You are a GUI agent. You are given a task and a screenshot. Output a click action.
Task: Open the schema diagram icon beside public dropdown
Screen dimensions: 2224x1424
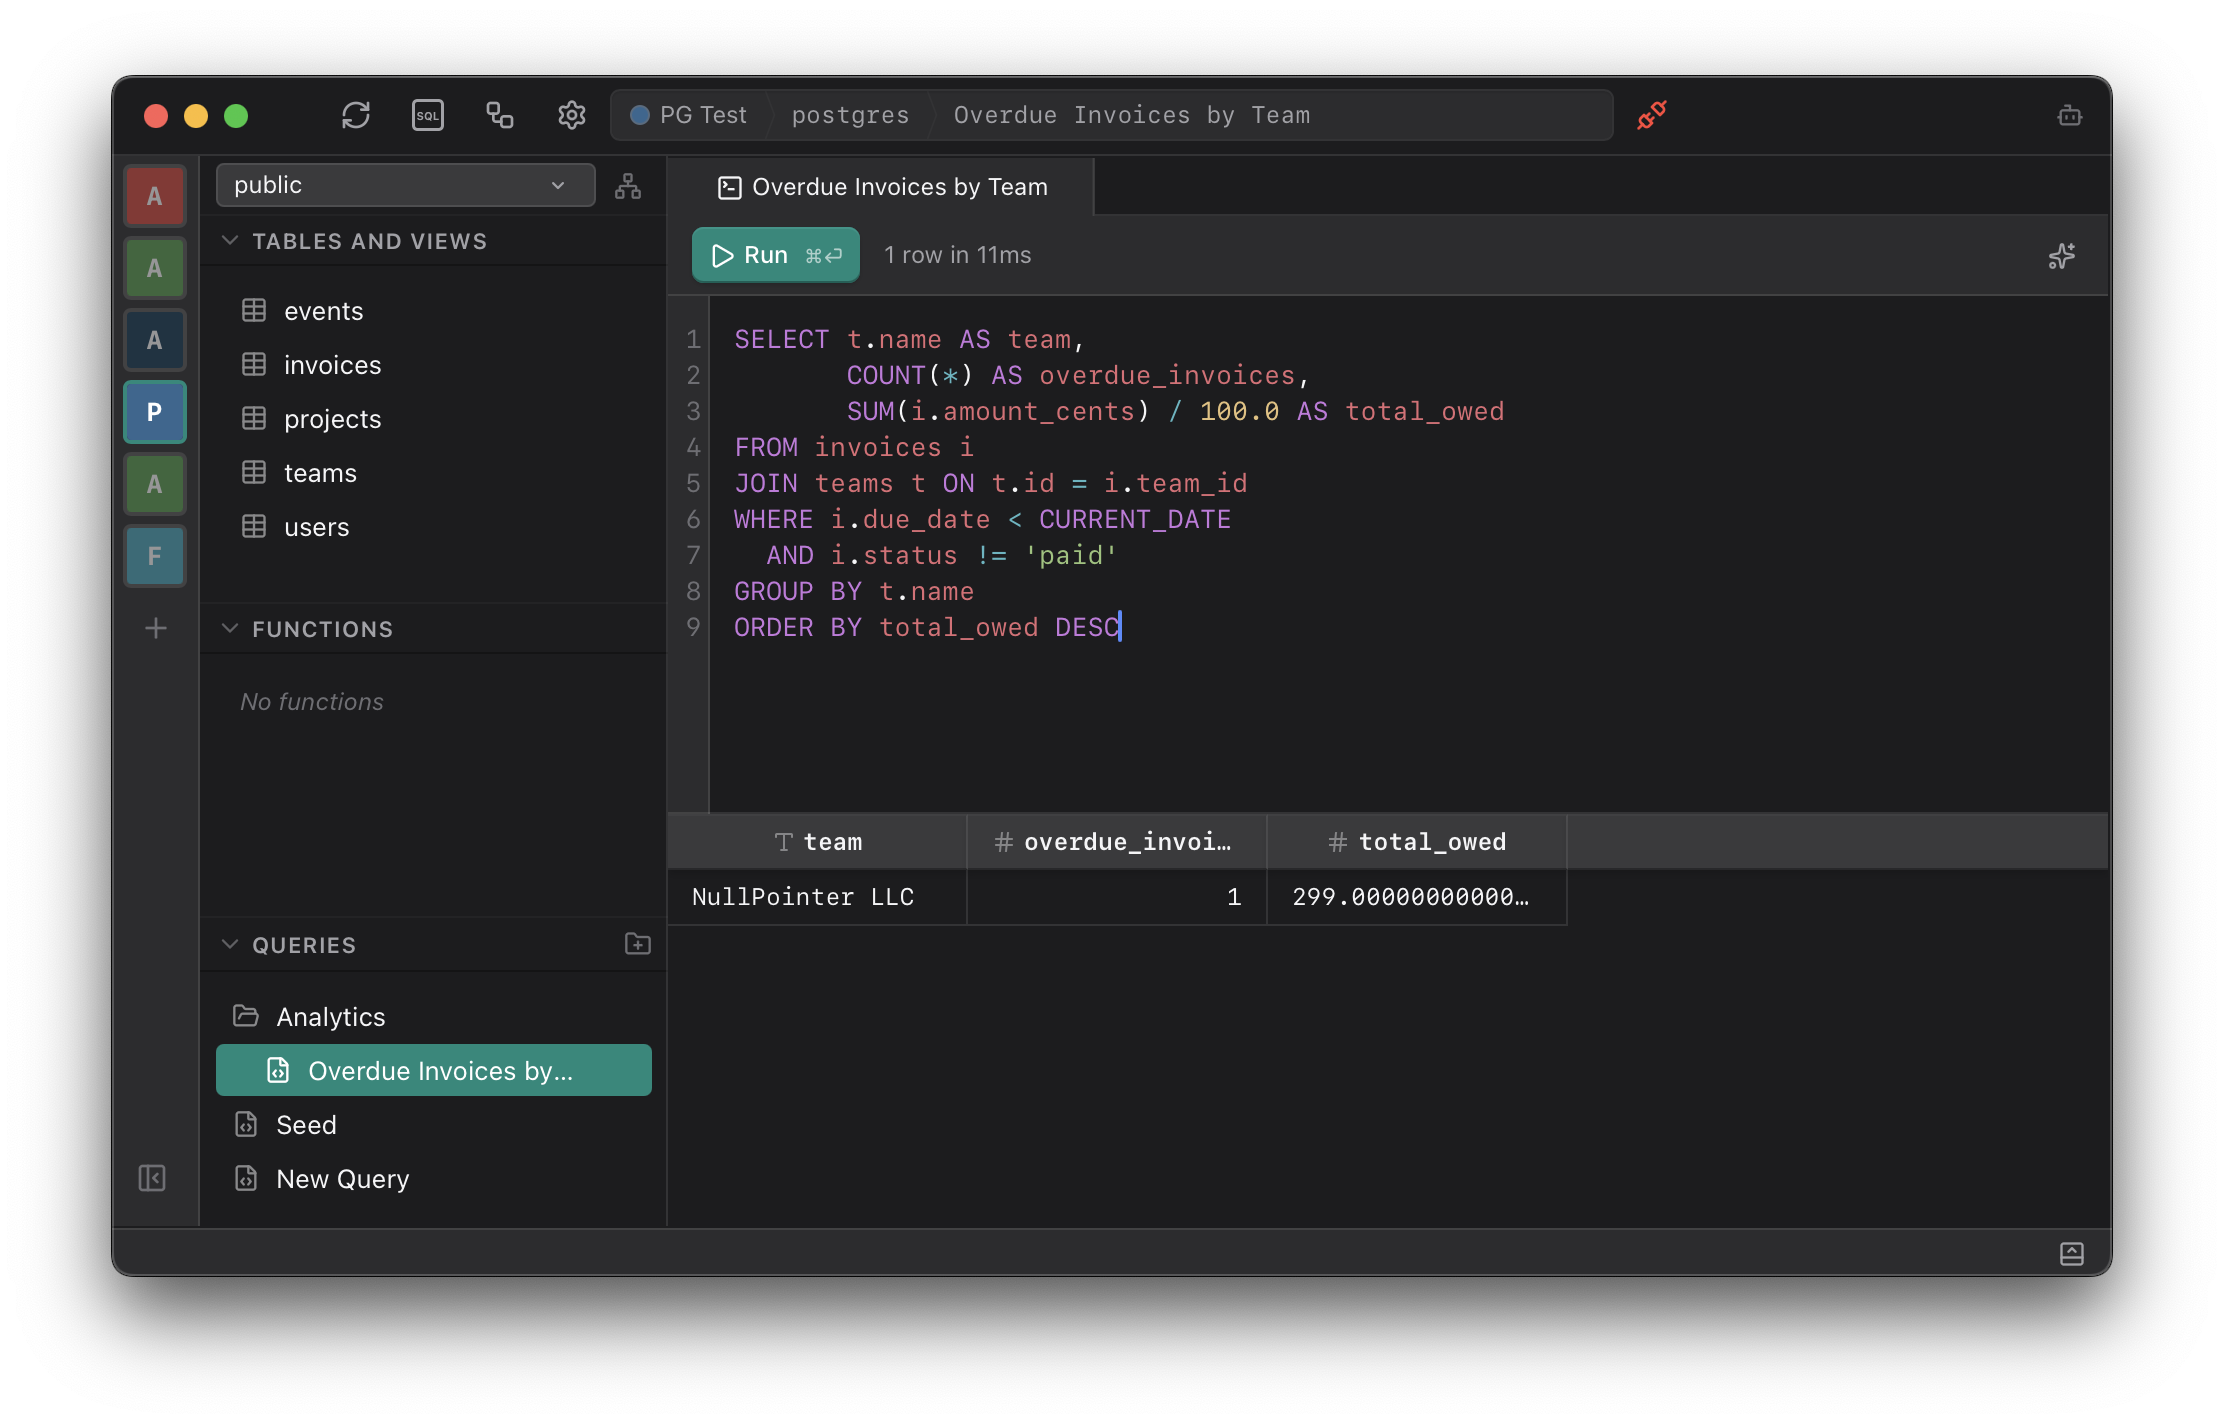tap(628, 185)
